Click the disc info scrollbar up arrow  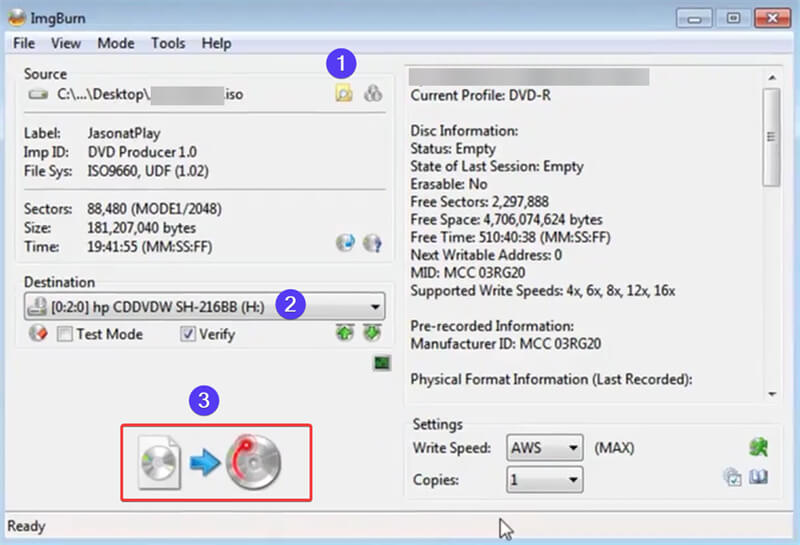(x=772, y=78)
